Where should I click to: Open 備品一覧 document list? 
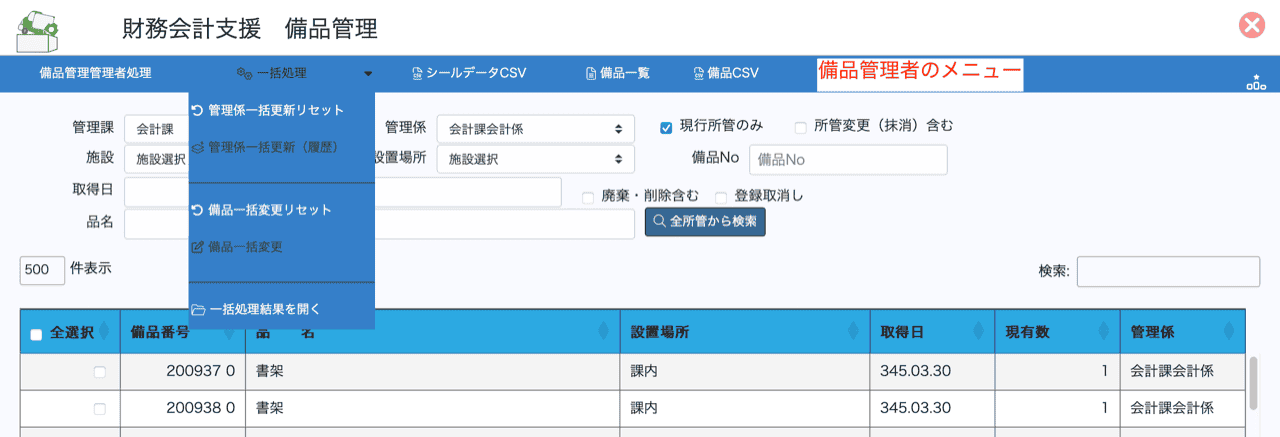point(618,73)
